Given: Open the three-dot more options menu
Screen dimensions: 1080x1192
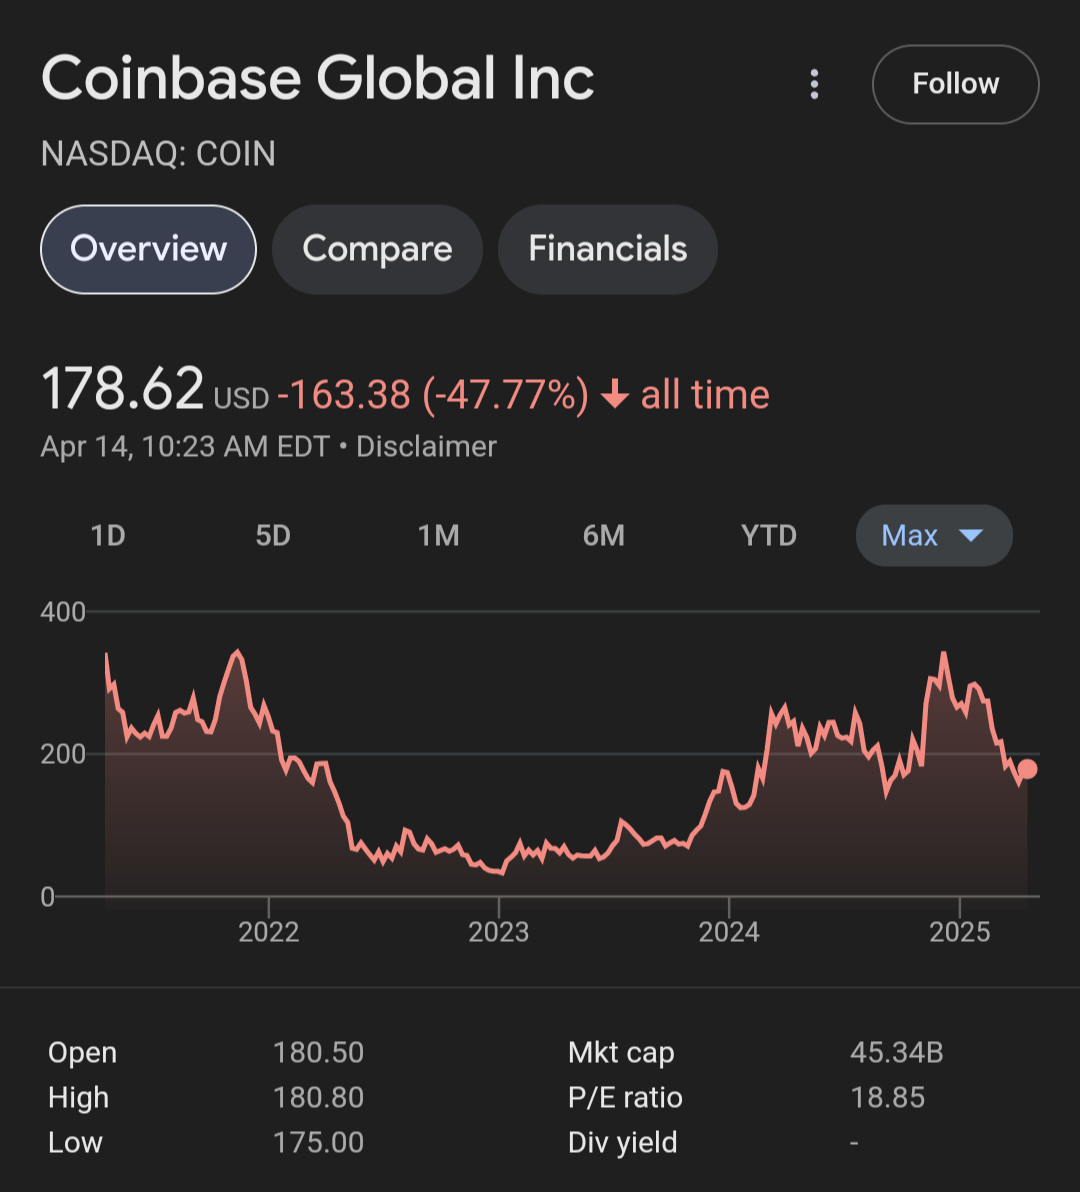Looking at the screenshot, I should [x=814, y=85].
